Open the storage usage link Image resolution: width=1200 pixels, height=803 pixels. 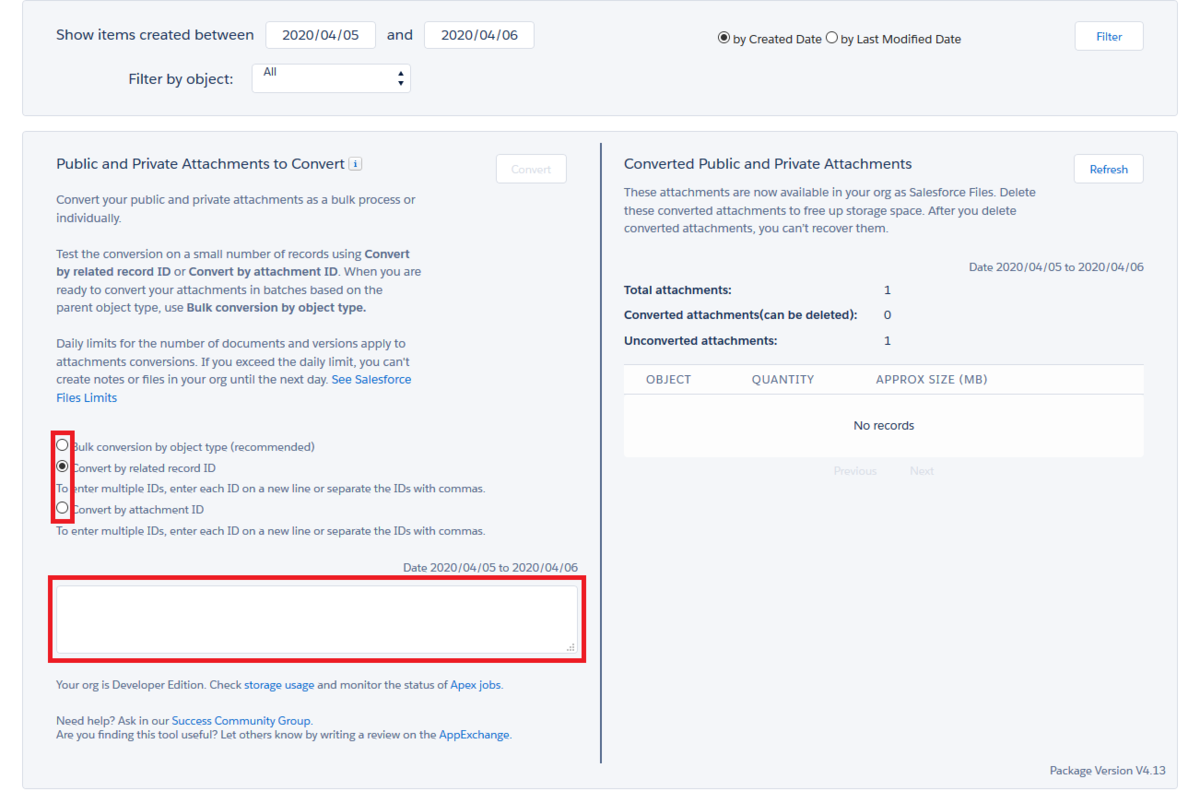(x=279, y=685)
